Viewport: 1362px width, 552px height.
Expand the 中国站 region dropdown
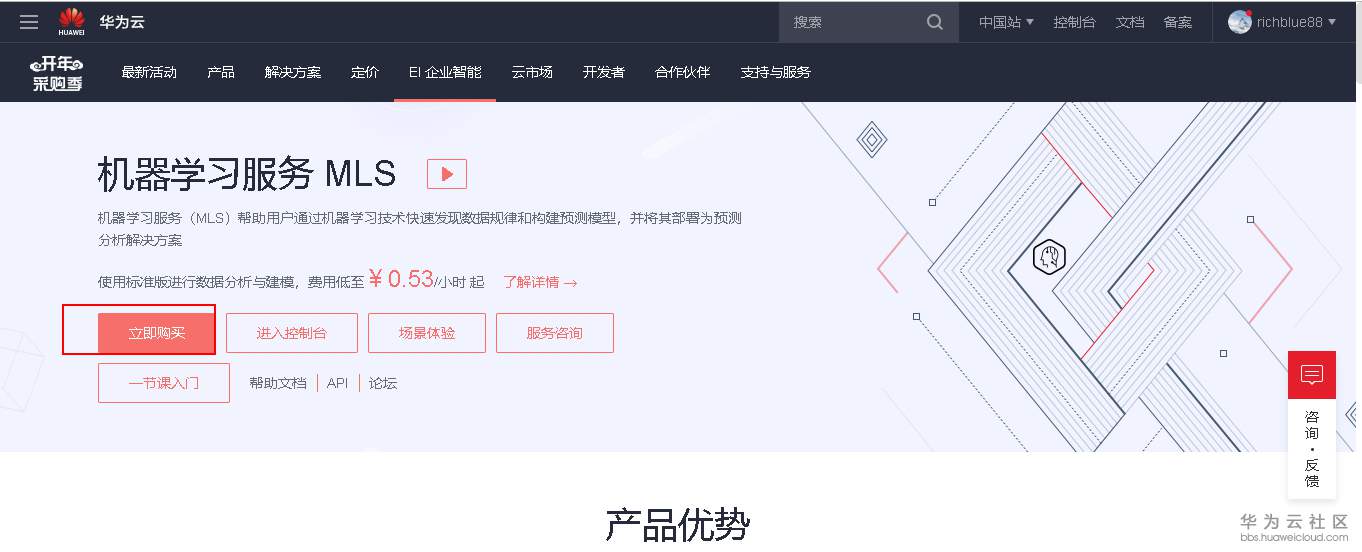click(x=1006, y=22)
